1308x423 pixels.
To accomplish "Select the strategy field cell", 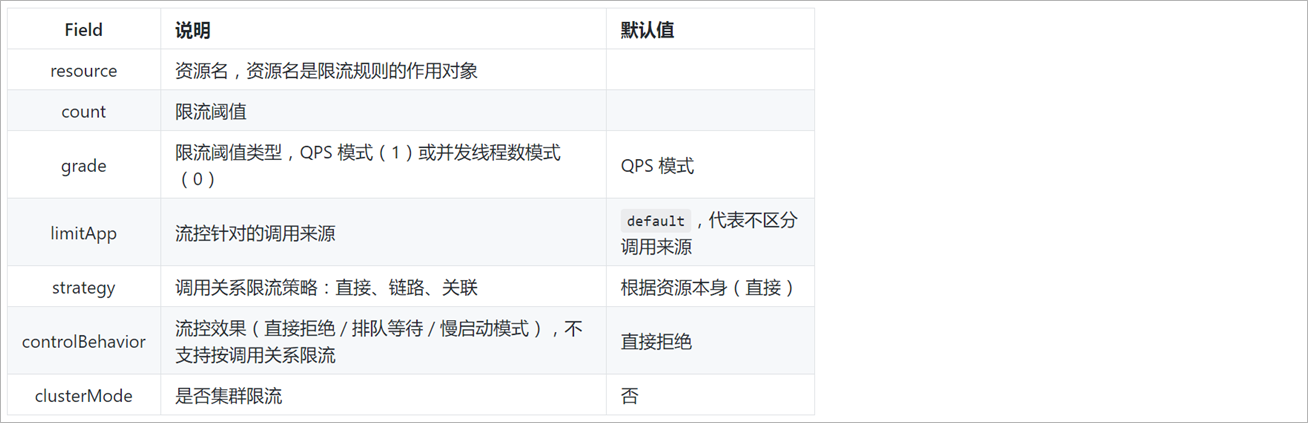I will [x=84, y=288].
